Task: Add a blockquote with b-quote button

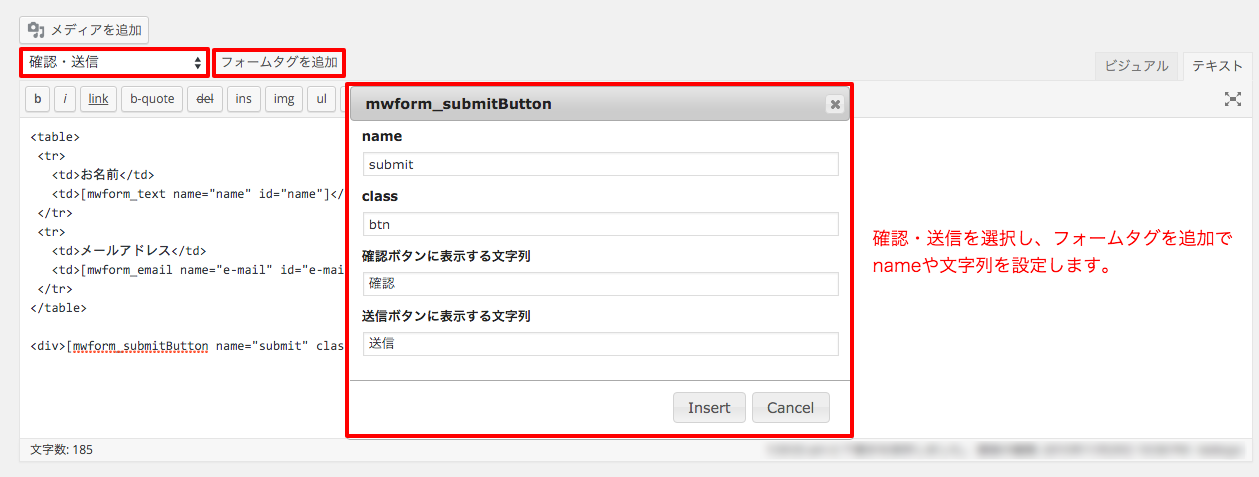Action: (x=152, y=99)
